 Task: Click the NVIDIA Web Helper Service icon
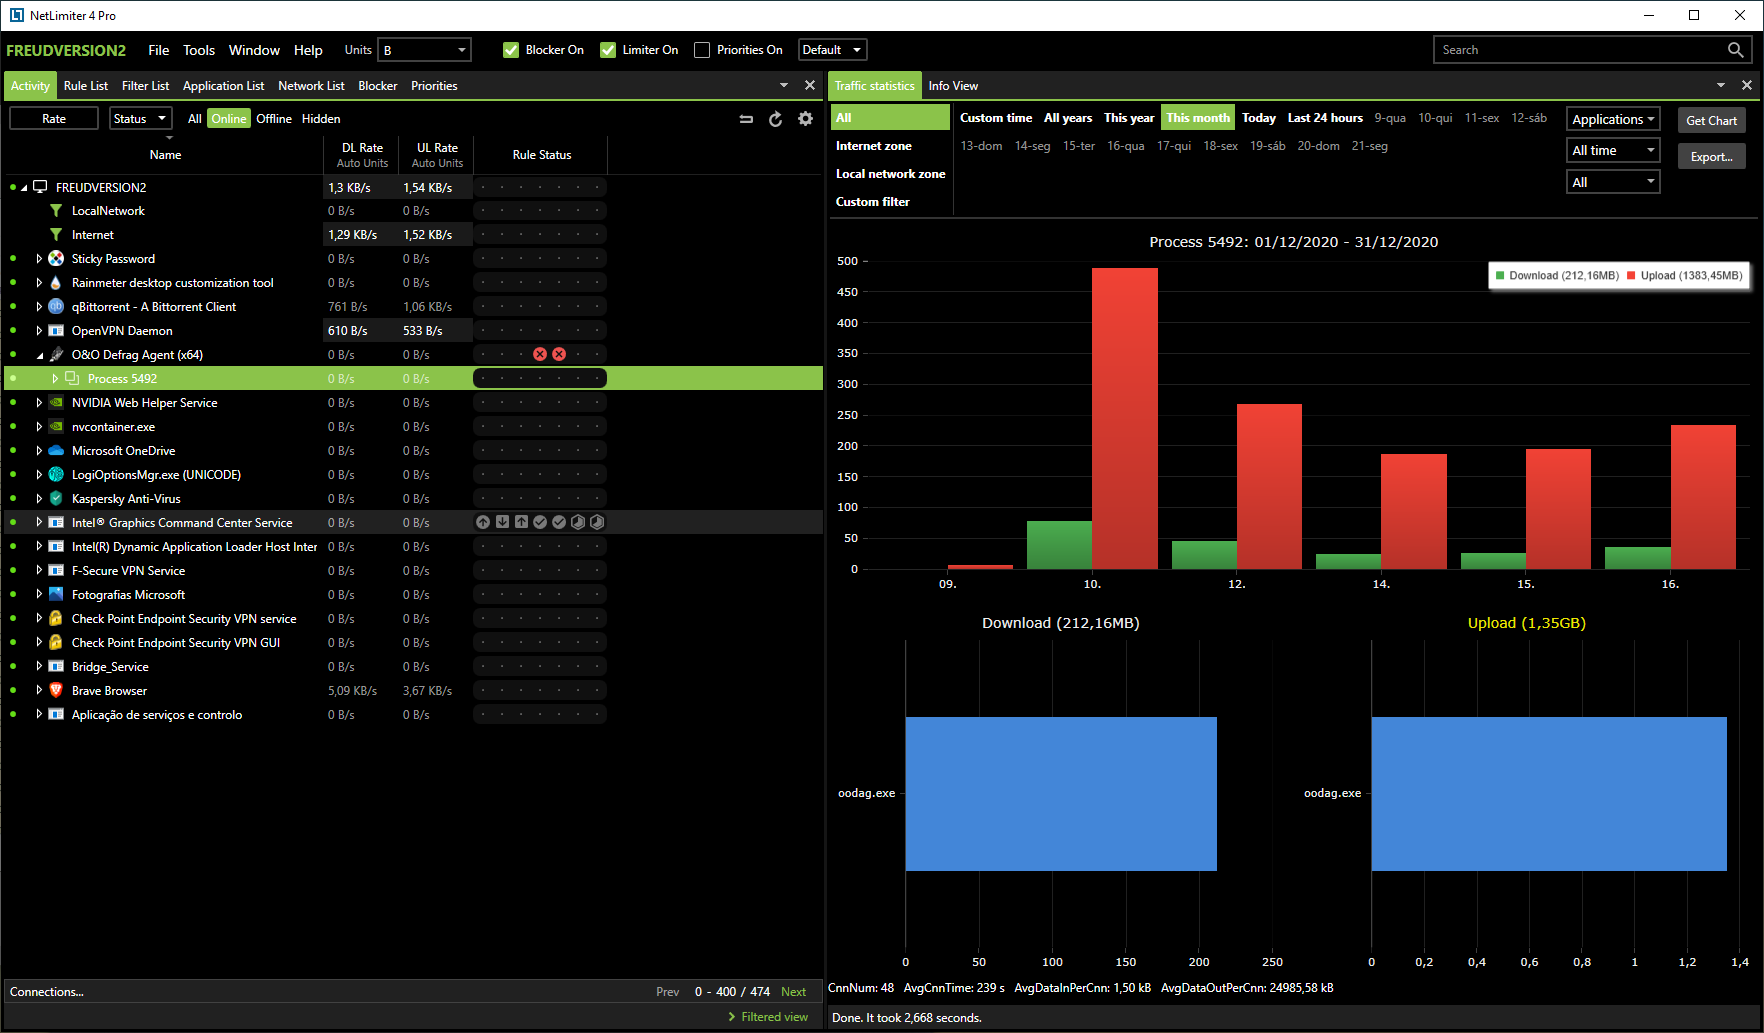click(56, 403)
